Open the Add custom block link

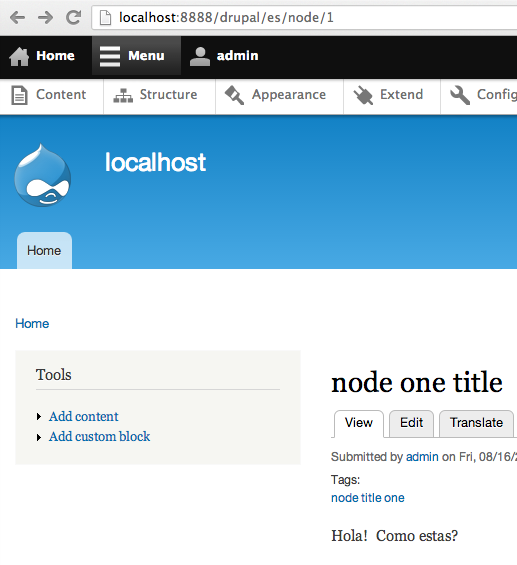click(99, 437)
